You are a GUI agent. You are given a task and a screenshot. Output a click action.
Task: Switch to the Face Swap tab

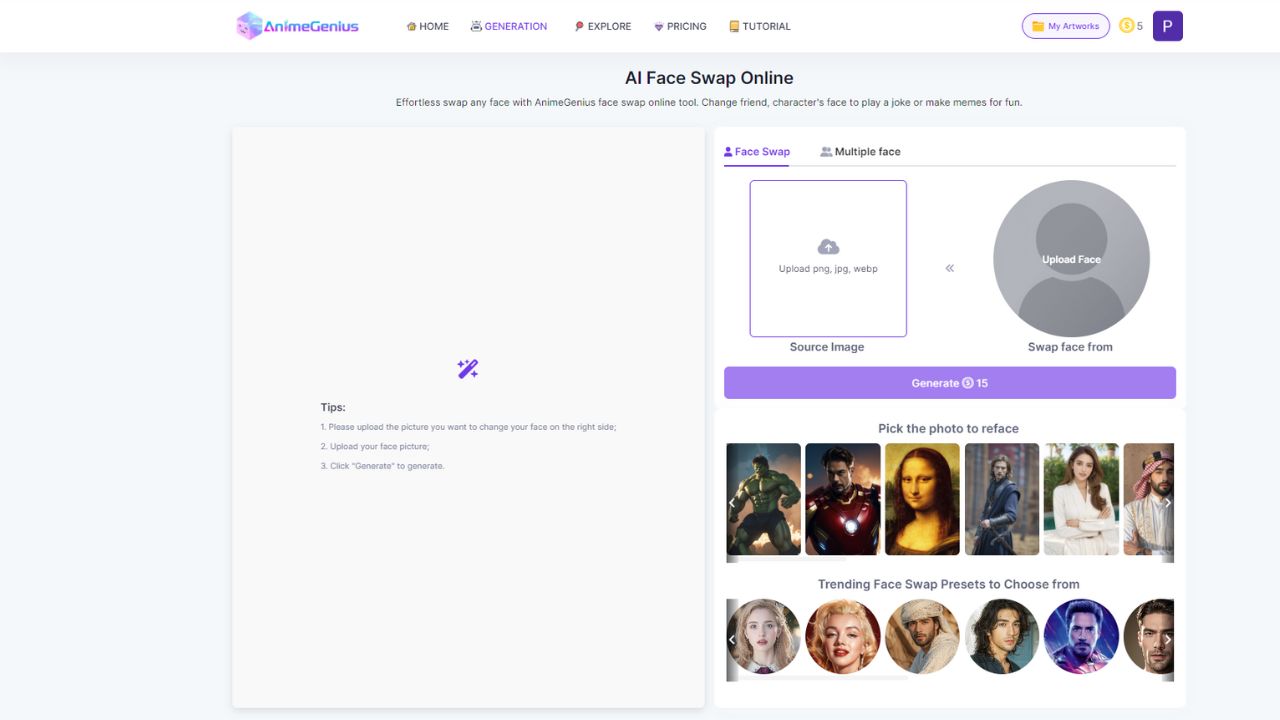click(756, 152)
